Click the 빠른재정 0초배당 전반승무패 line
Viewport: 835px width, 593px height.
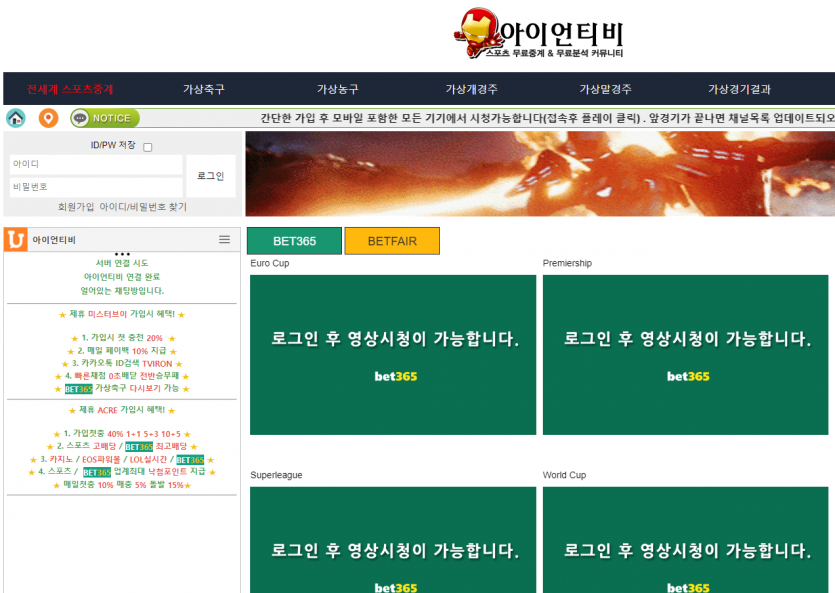click(122, 376)
